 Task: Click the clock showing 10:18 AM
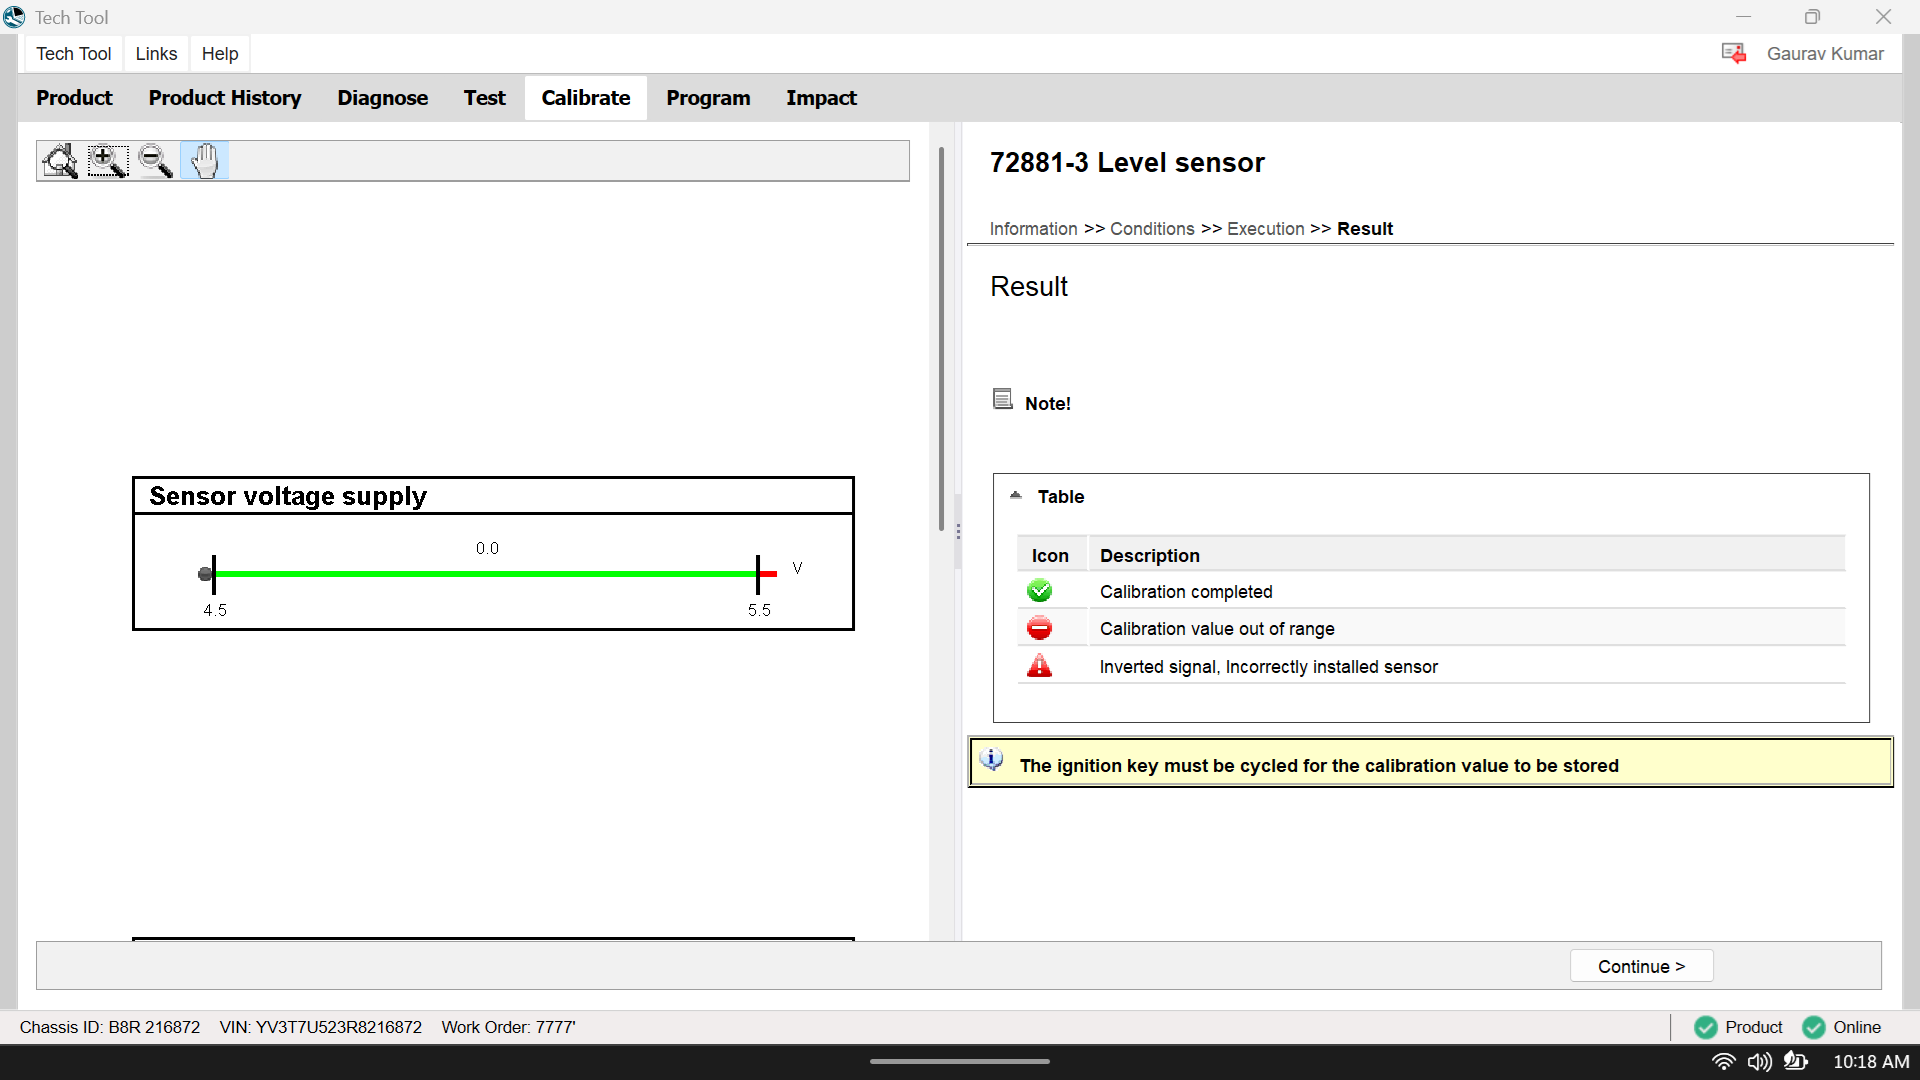[x=1871, y=1062]
